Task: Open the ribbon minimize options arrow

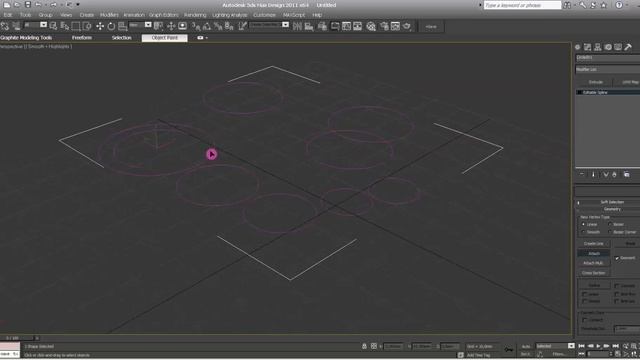Action: pyautogui.click(x=207, y=38)
